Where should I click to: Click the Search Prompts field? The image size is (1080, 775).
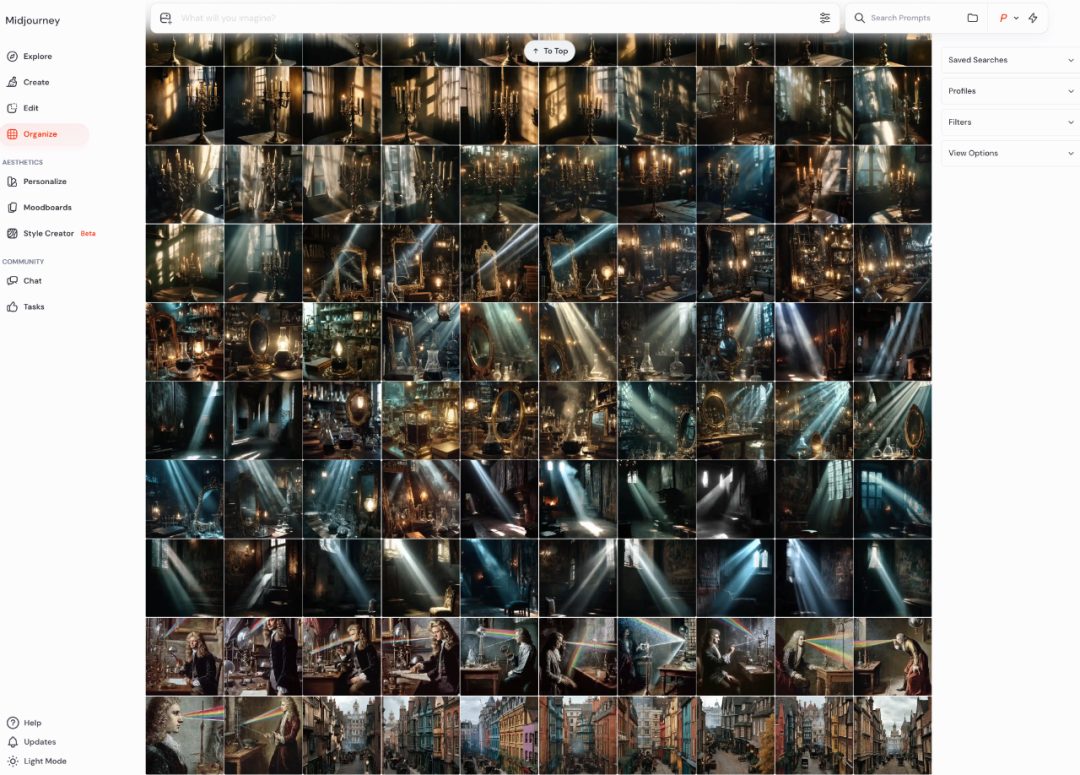(x=910, y=18)
